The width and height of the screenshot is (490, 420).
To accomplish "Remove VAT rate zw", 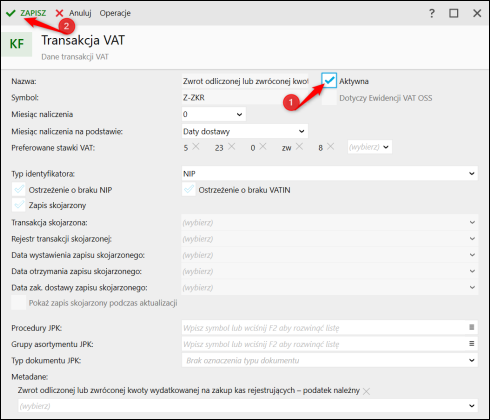I will pos(299,146).
